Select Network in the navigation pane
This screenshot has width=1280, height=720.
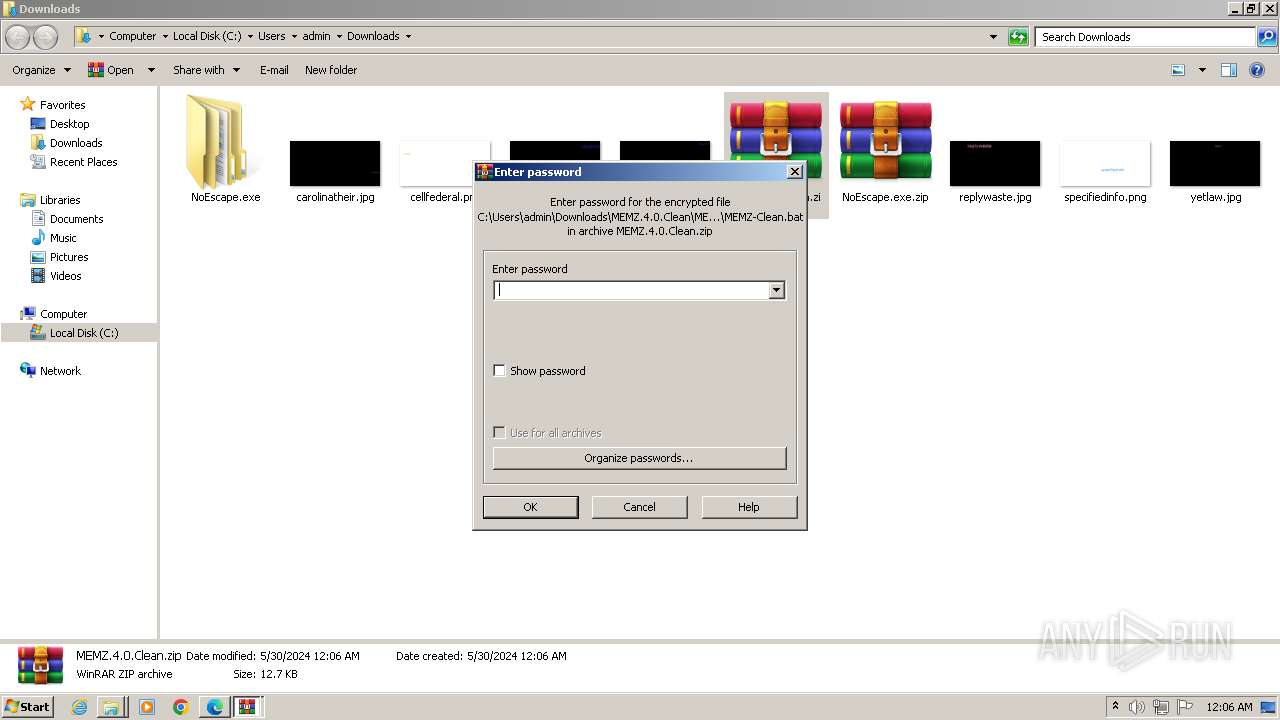tap(60, 371)
